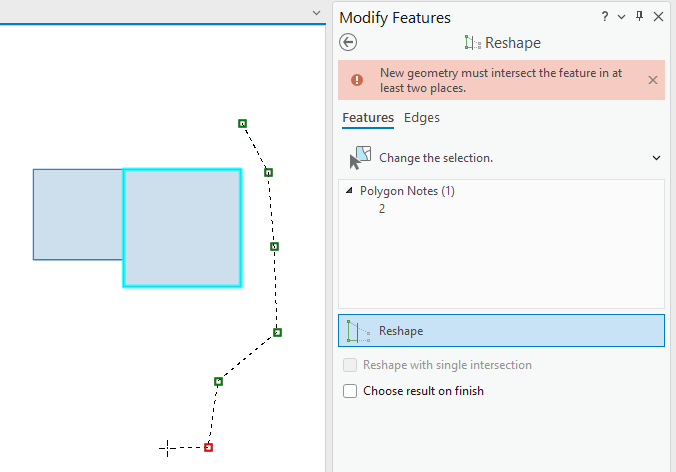Dismiss the red error message banner

click(653, 80)
